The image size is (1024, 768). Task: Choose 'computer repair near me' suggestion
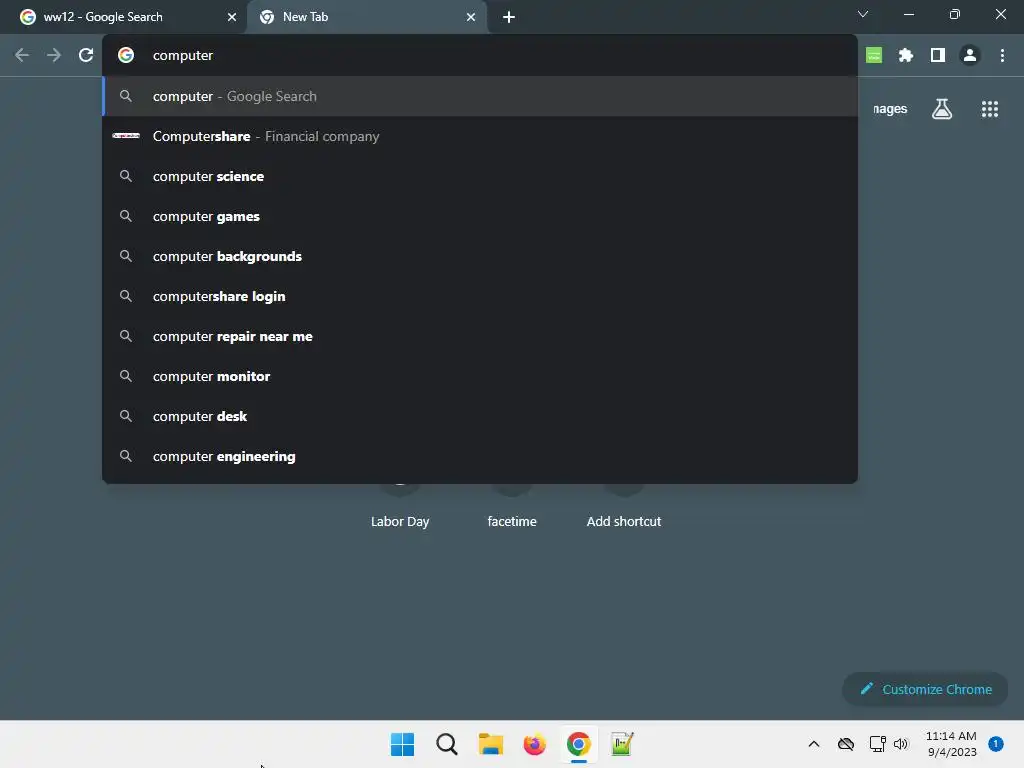pyautogui.click(x=480, y=336)
